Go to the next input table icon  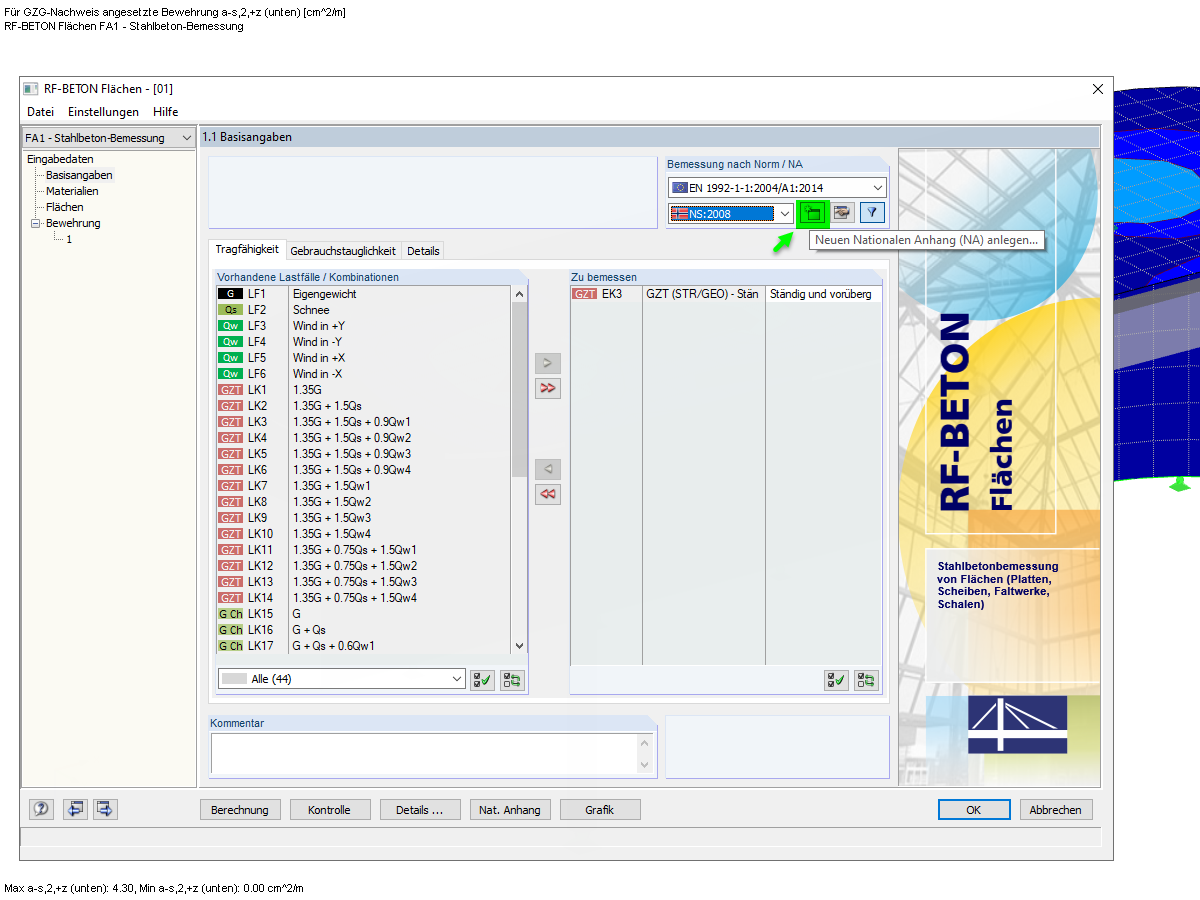tap(105, 809)
